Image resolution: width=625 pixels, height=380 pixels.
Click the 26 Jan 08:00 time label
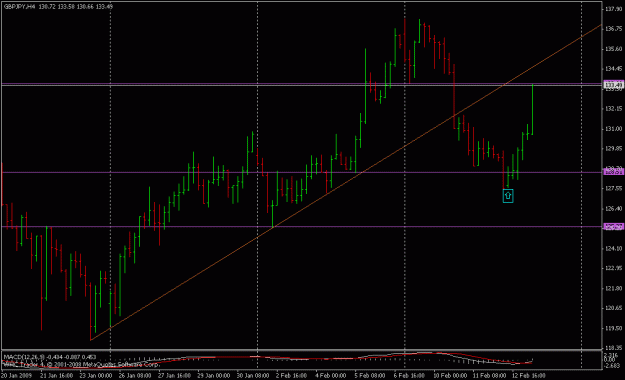tap(135, 376)
